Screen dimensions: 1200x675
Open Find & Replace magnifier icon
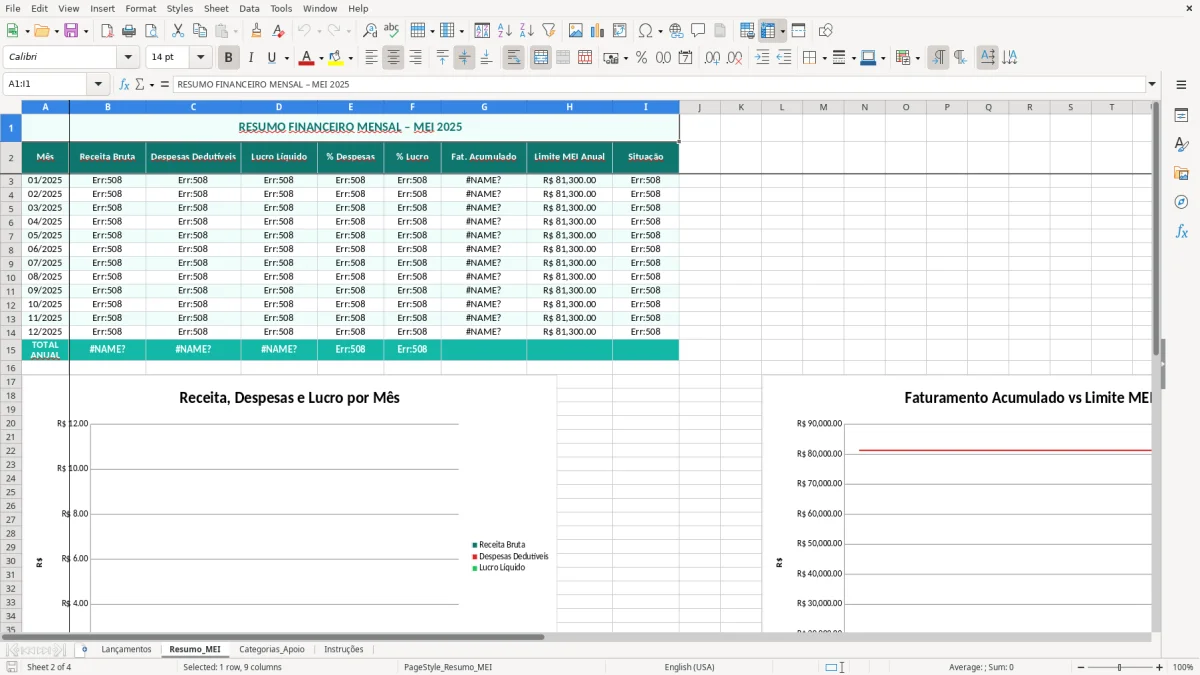(x=370, y=31)
